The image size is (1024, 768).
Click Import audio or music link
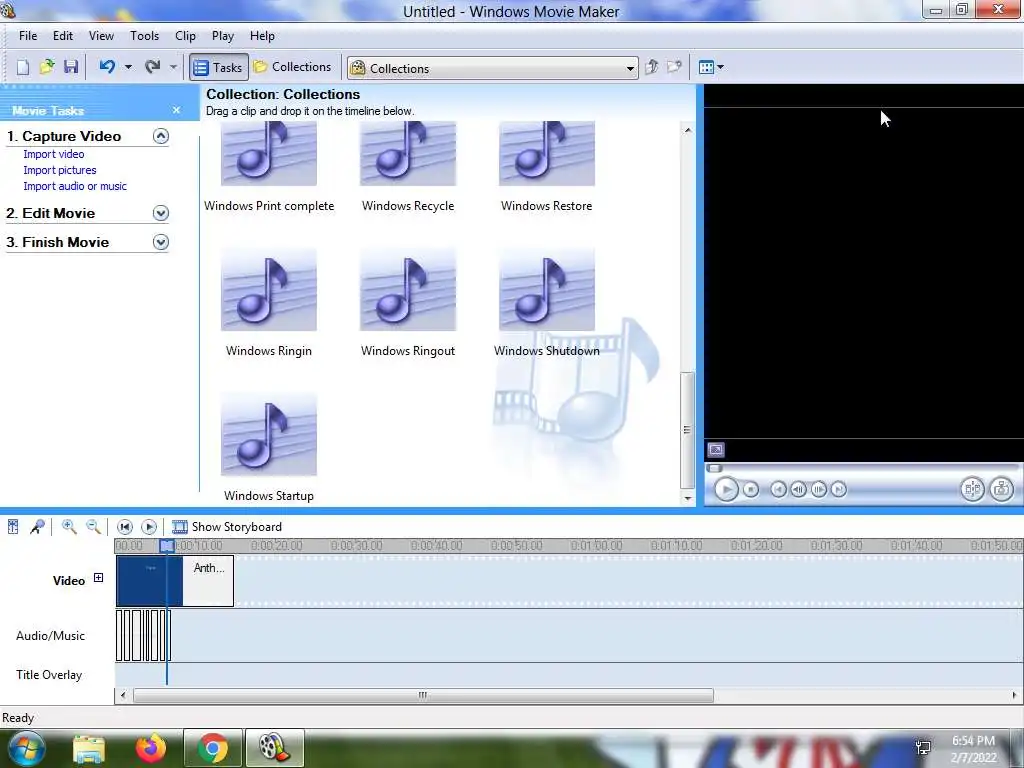[x=75, y=186]
